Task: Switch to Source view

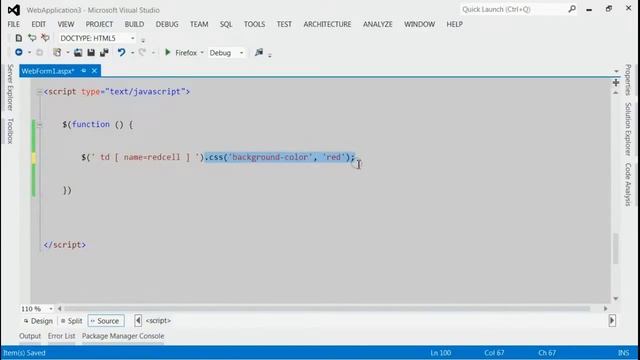Action: click(x=106, y=321)
